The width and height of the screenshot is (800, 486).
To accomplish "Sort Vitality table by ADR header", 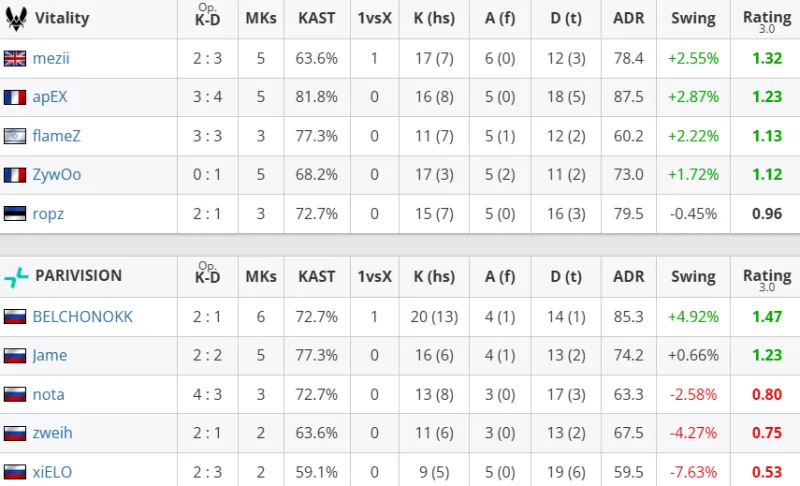I will tap(629, 18).
